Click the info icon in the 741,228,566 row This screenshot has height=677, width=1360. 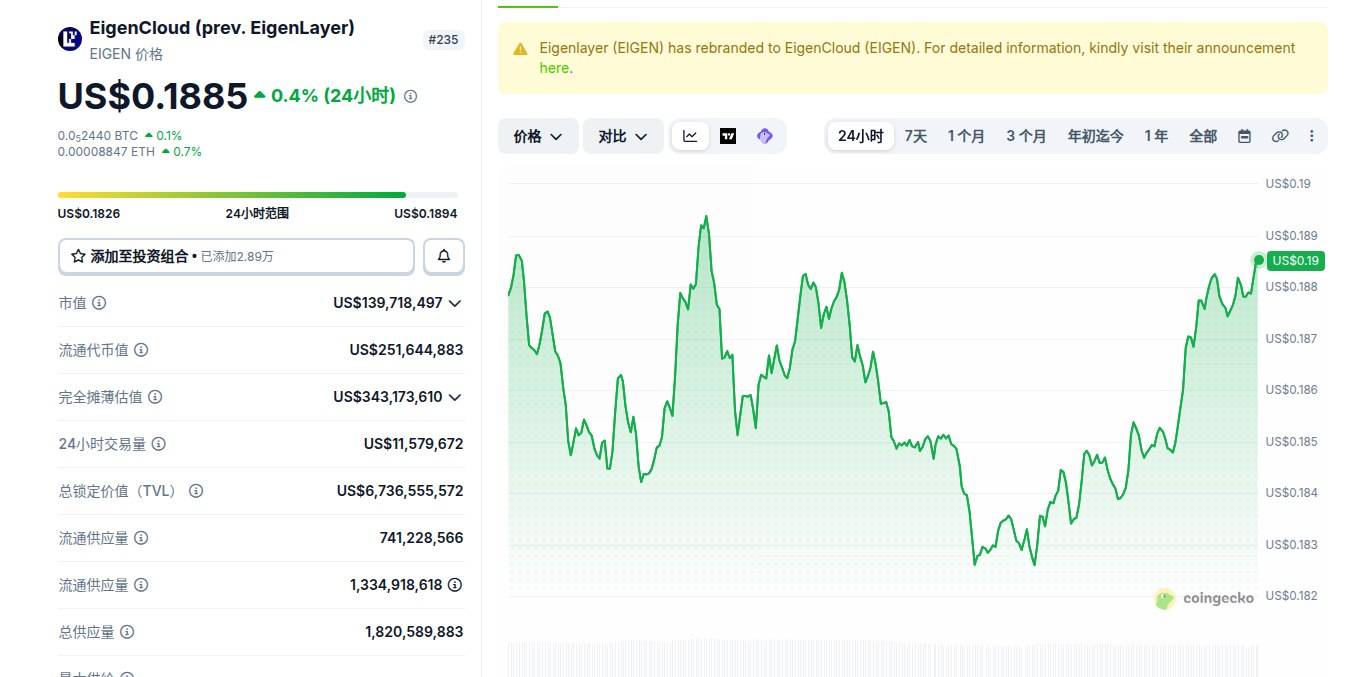click(x=141, y=538)
